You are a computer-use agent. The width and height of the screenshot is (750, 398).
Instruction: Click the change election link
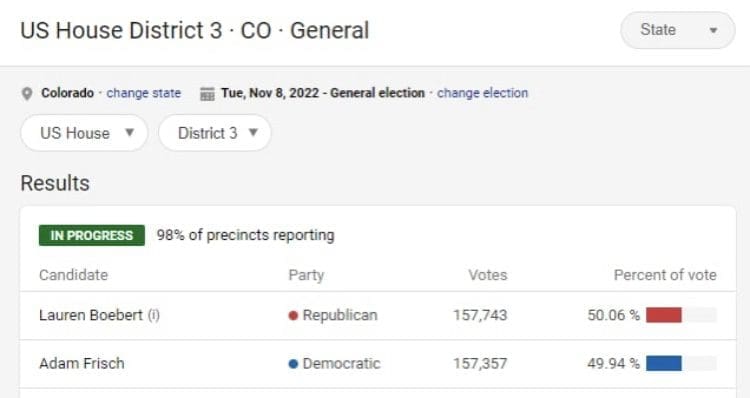482,93
